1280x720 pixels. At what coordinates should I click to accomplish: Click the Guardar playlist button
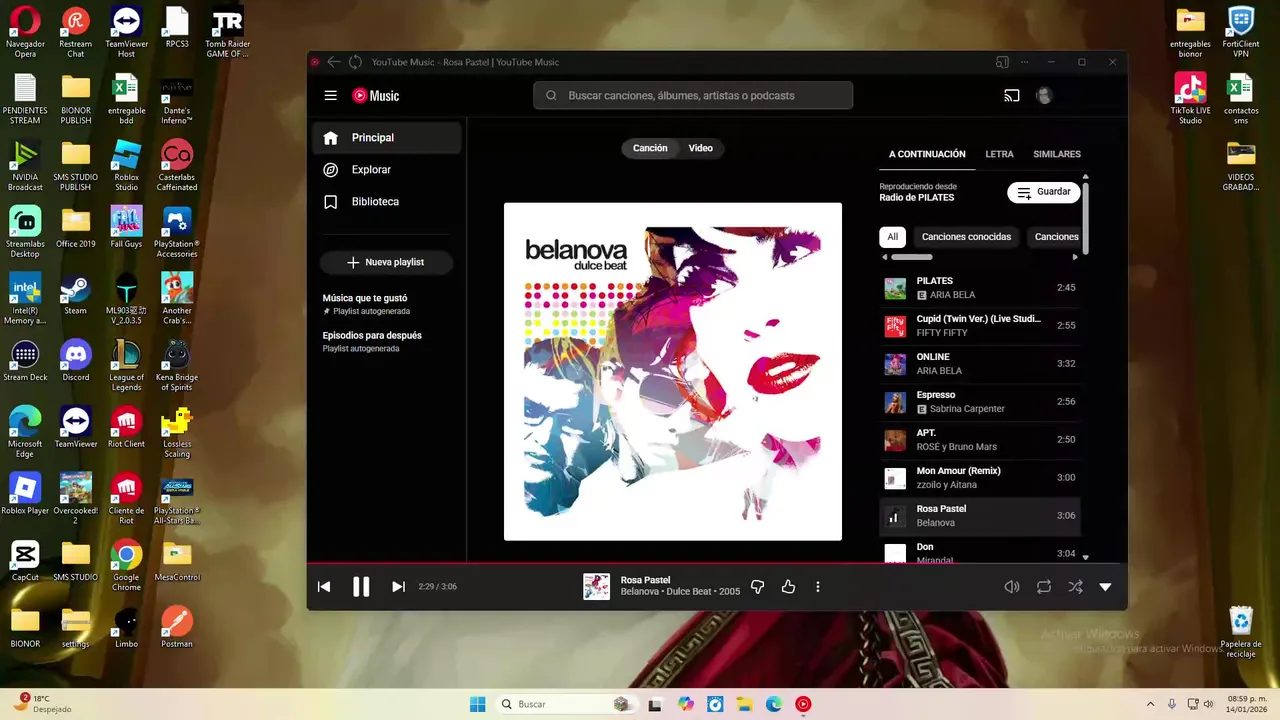(1043, 192)
